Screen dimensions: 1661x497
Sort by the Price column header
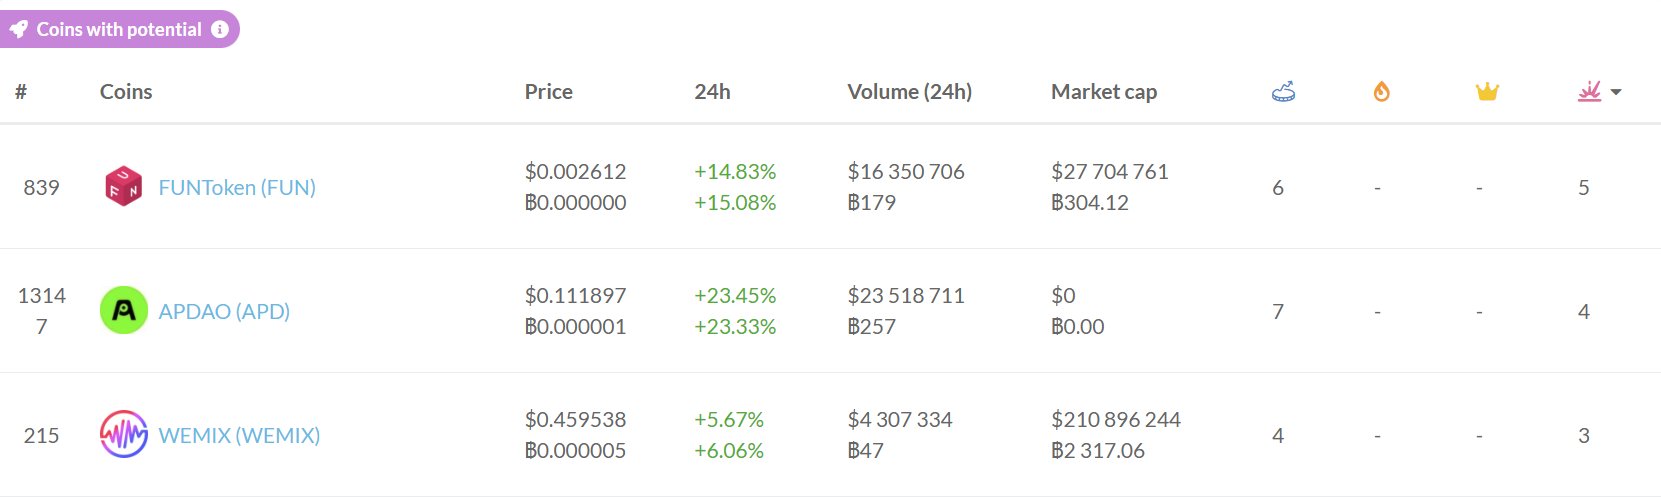(x=548, y=92)
